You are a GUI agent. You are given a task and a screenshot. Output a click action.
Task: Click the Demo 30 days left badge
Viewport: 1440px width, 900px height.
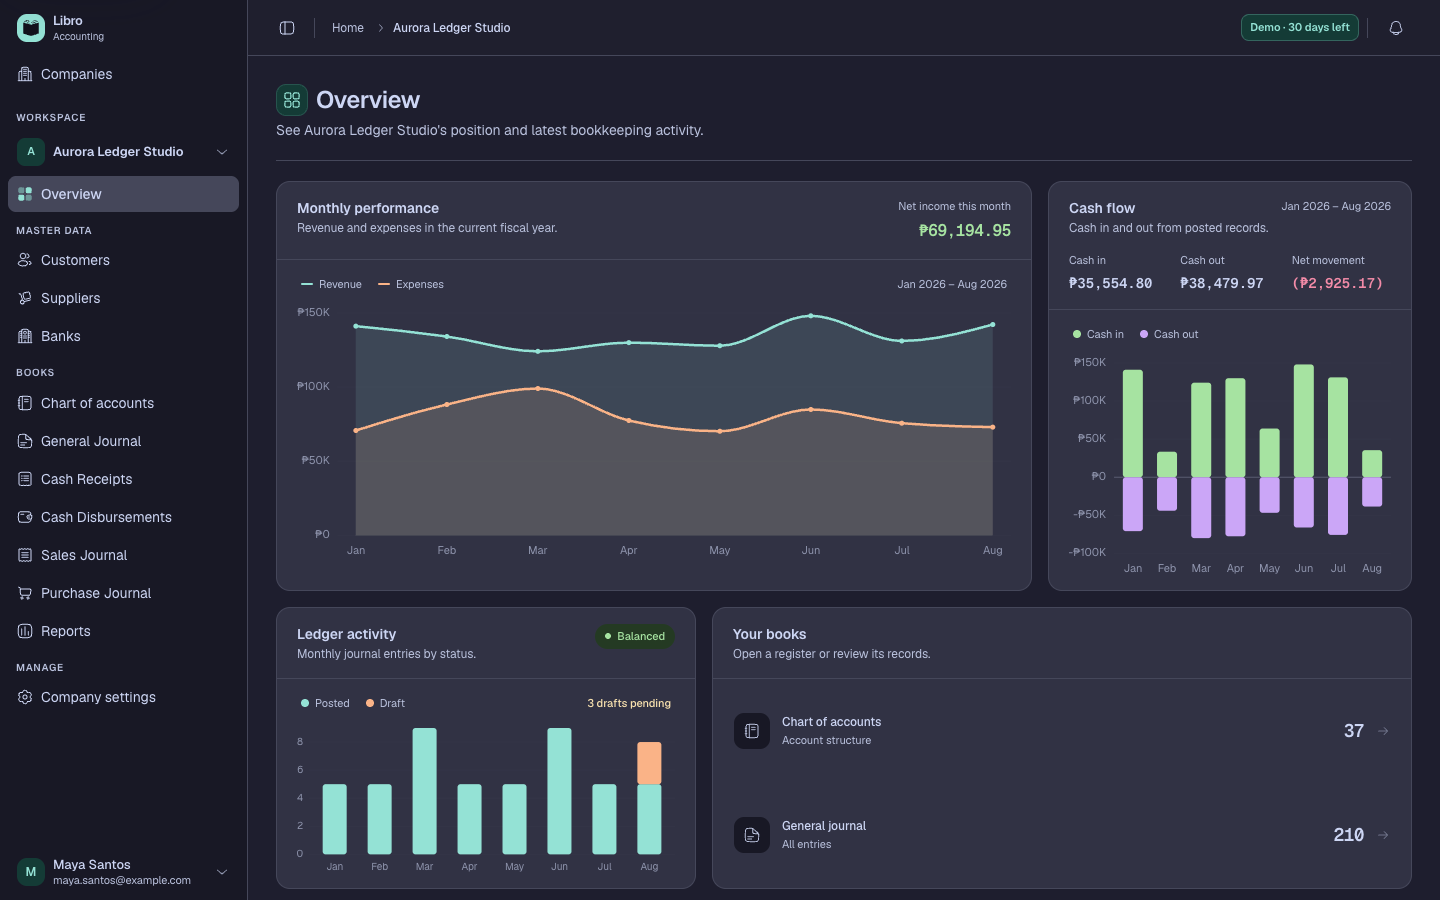[1300, 28]
